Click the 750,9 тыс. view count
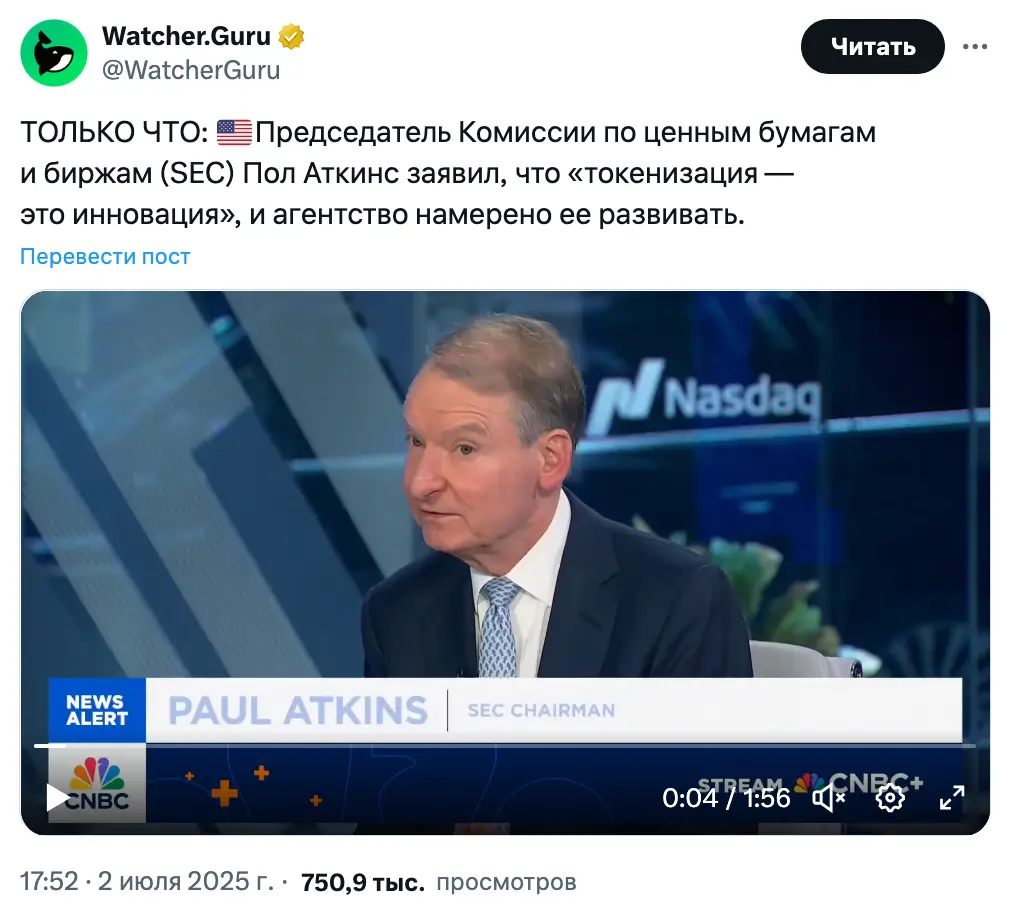 pyautogui.click(x=363, y=882)
